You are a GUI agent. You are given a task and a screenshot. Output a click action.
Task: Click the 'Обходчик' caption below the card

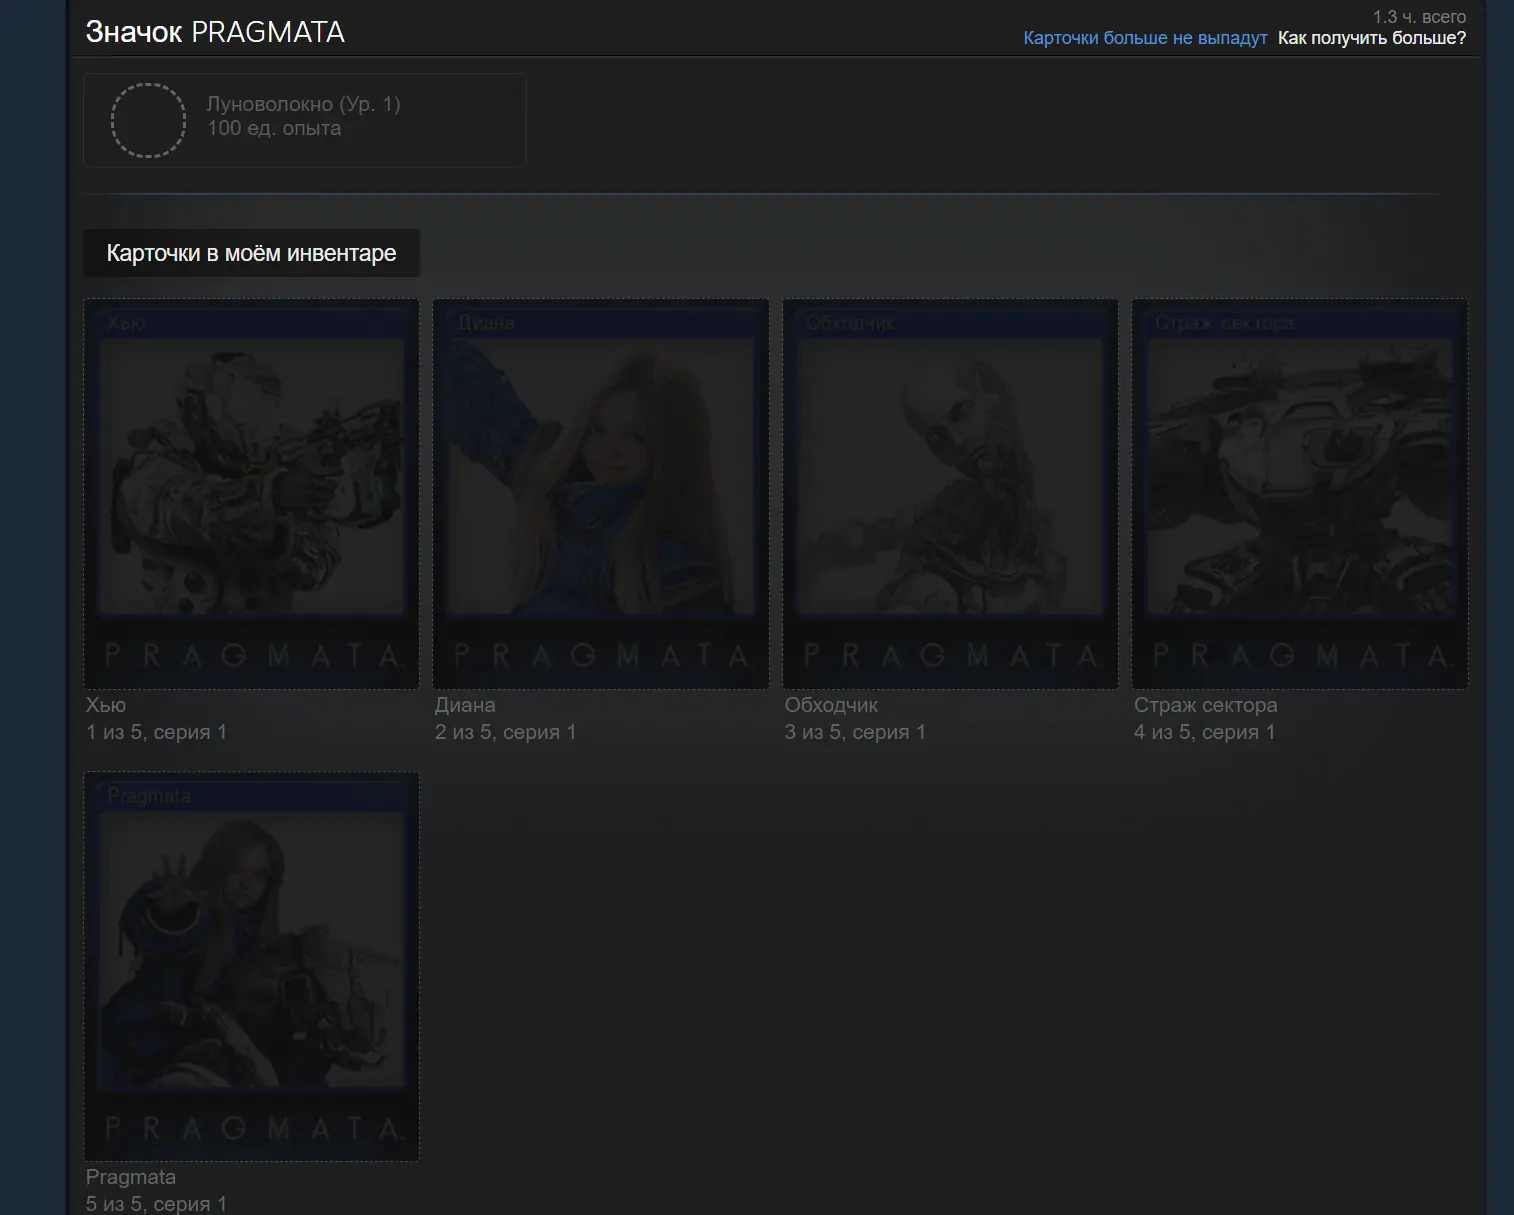click(831, 705)
